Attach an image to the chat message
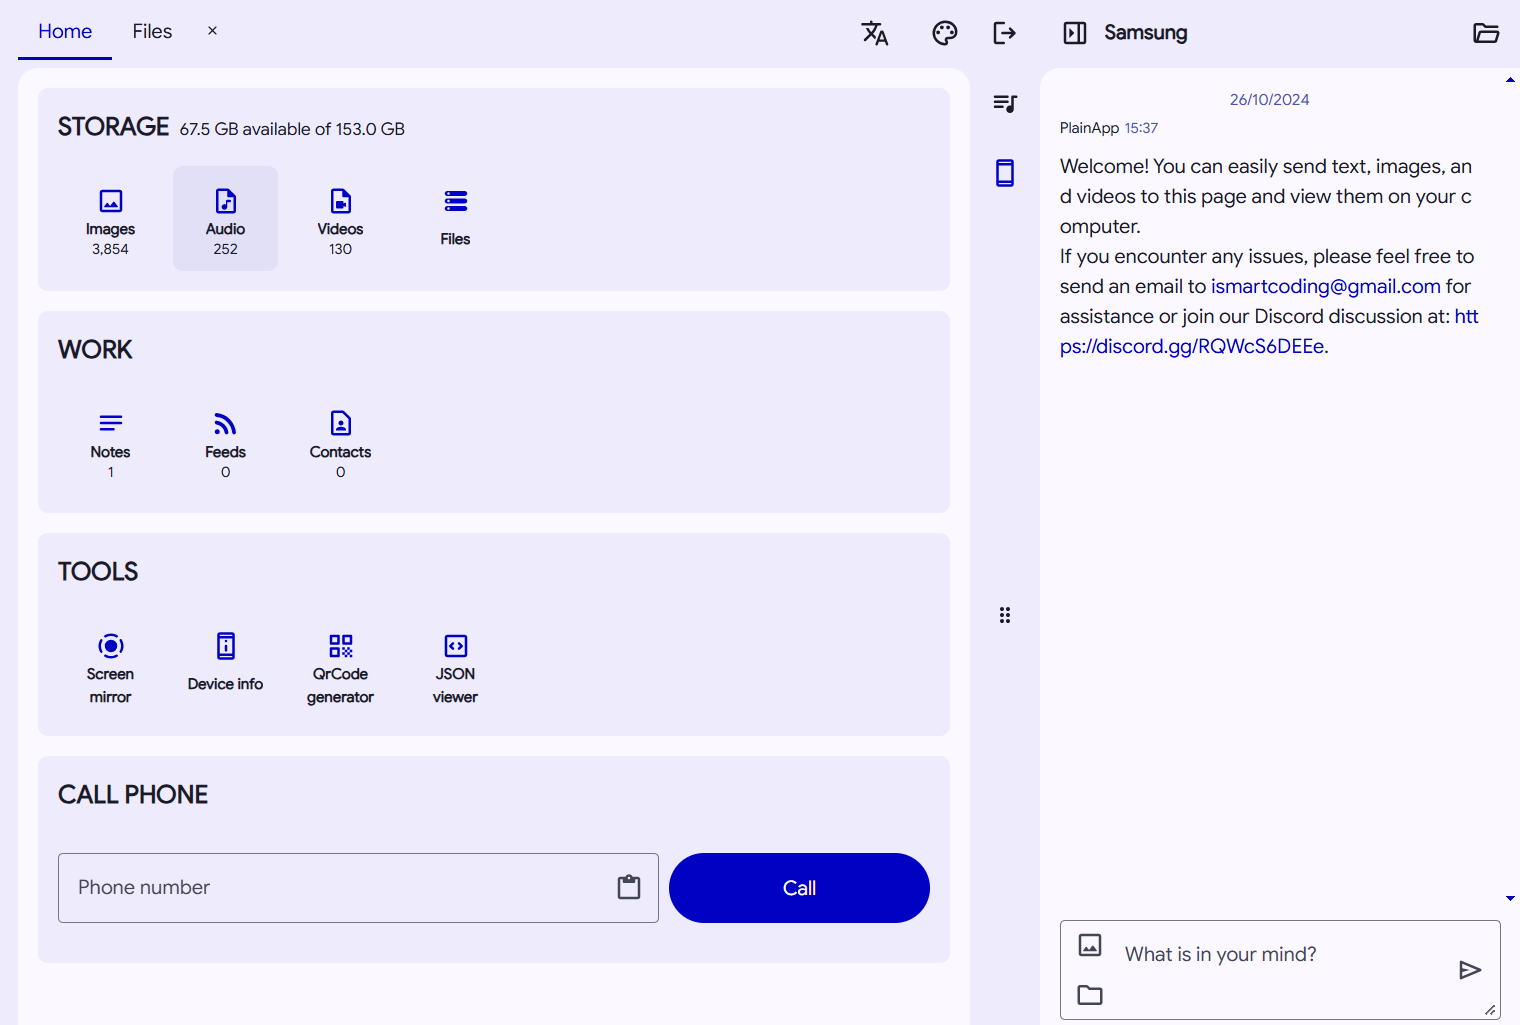The width and height of the screenshot is (1520, 1025). coord(1090,945)
